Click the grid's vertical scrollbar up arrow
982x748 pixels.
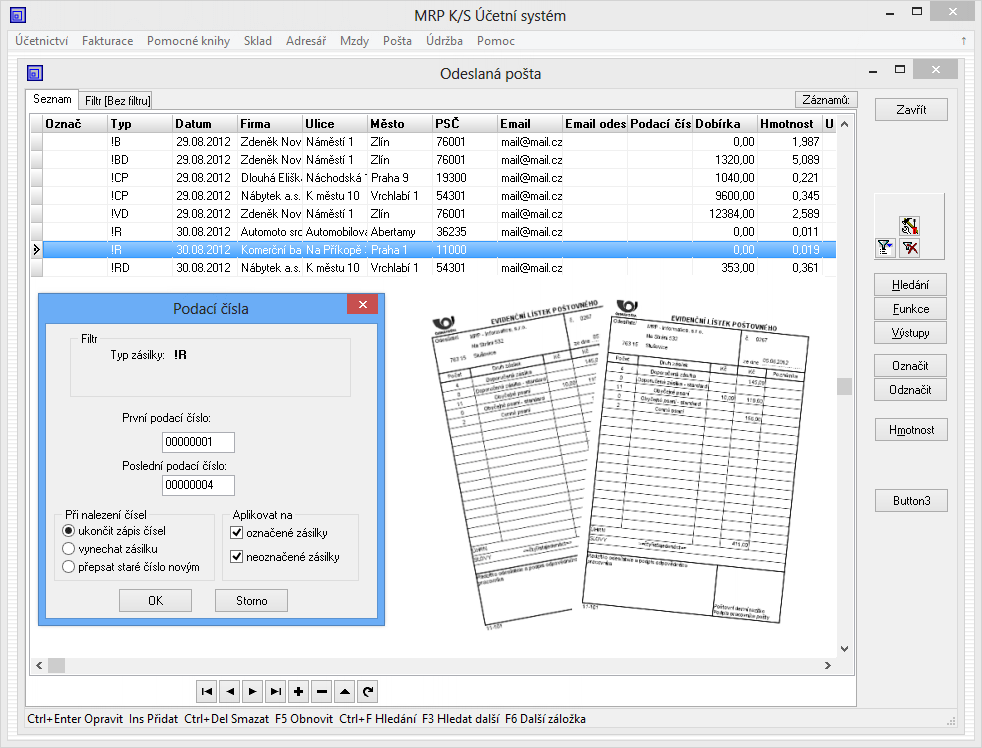point(845,124)
